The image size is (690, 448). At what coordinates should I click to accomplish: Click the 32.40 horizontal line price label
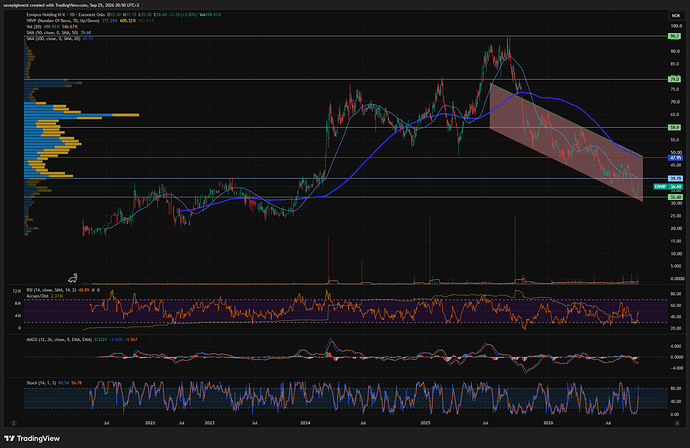coord(675,197)
